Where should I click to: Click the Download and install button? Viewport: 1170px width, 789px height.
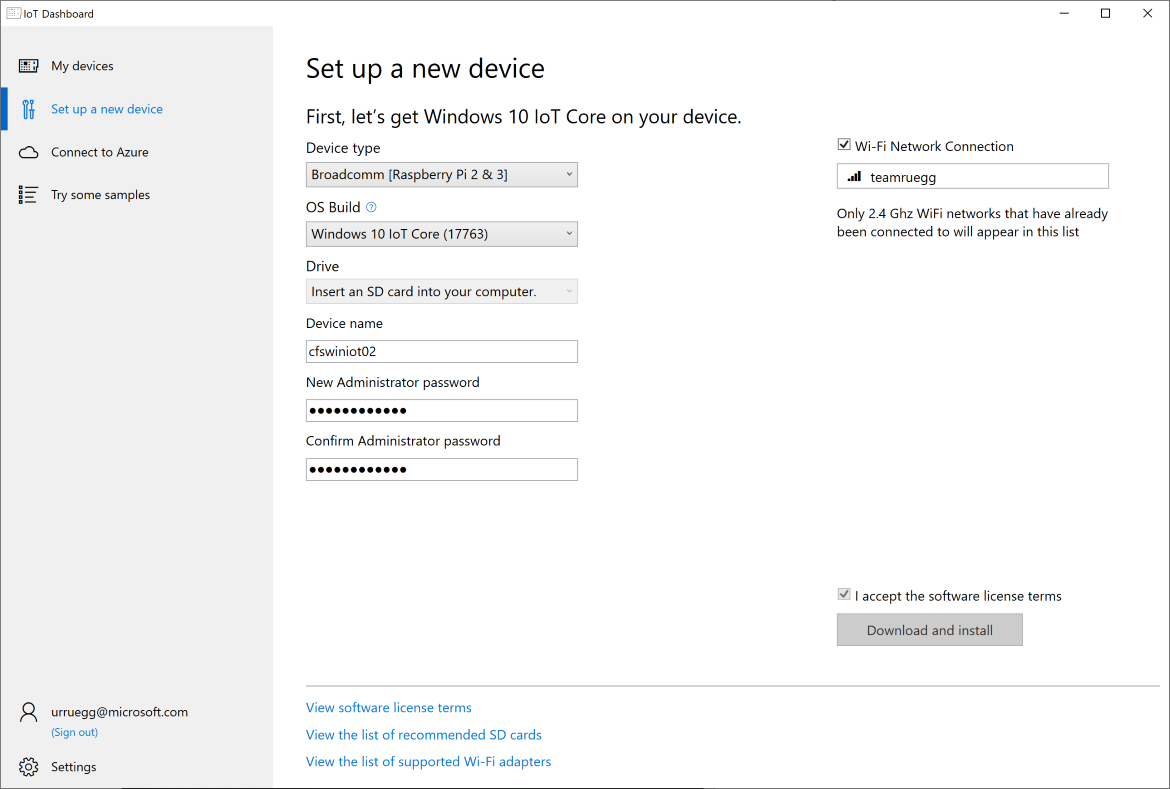click(930, 630)
